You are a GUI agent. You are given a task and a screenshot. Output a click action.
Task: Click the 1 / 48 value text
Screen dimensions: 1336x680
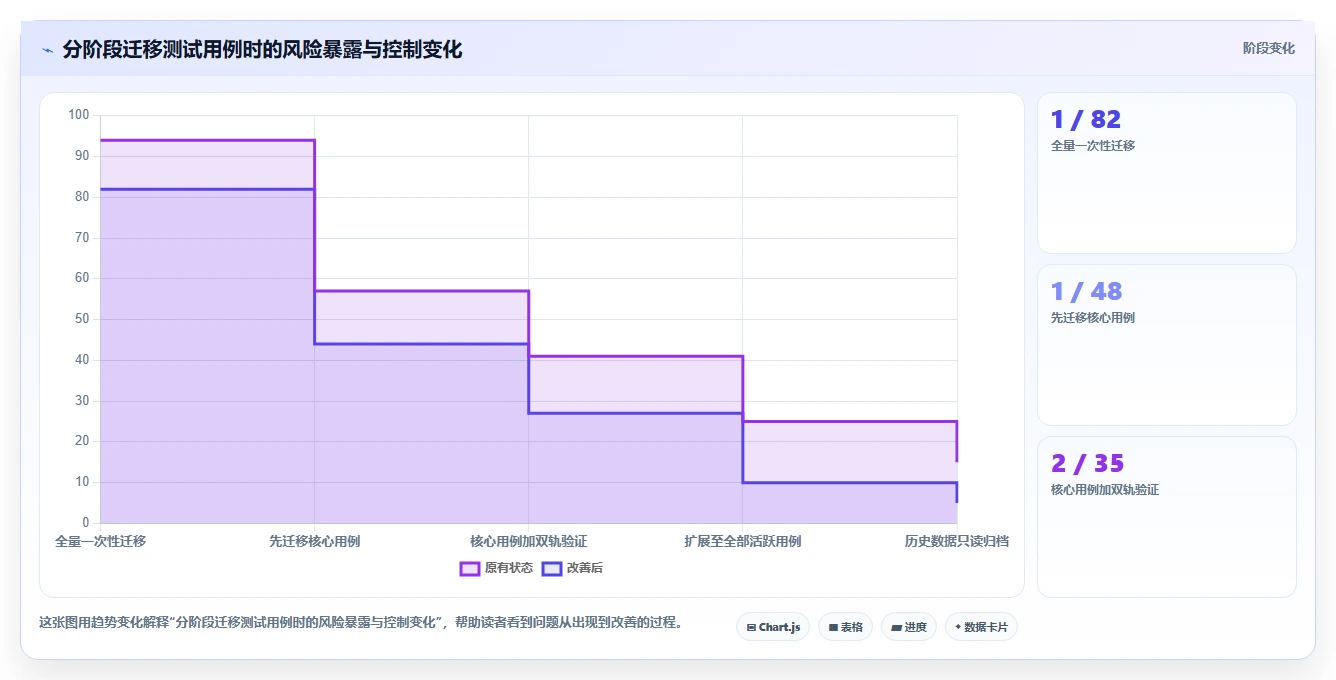(1086, 292)
